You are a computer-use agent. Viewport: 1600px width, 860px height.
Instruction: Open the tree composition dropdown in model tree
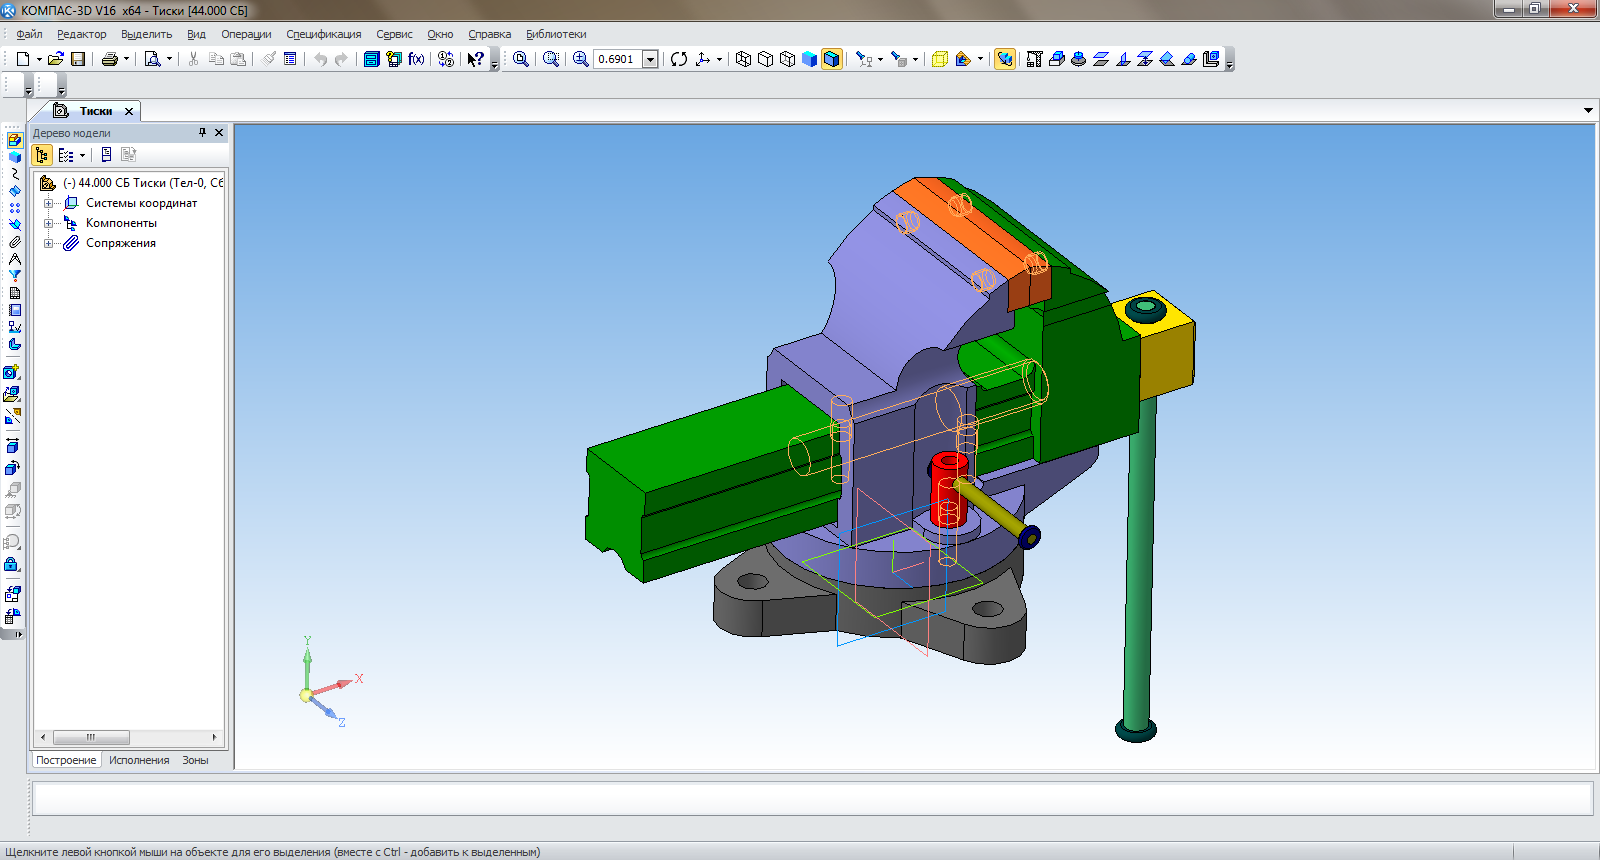coord(82,155)
